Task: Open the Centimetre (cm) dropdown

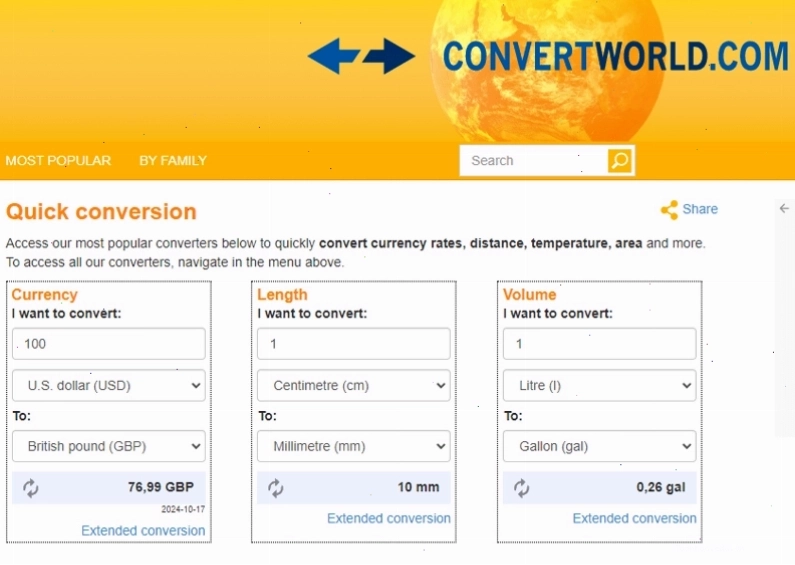Action: click(354, 385)
